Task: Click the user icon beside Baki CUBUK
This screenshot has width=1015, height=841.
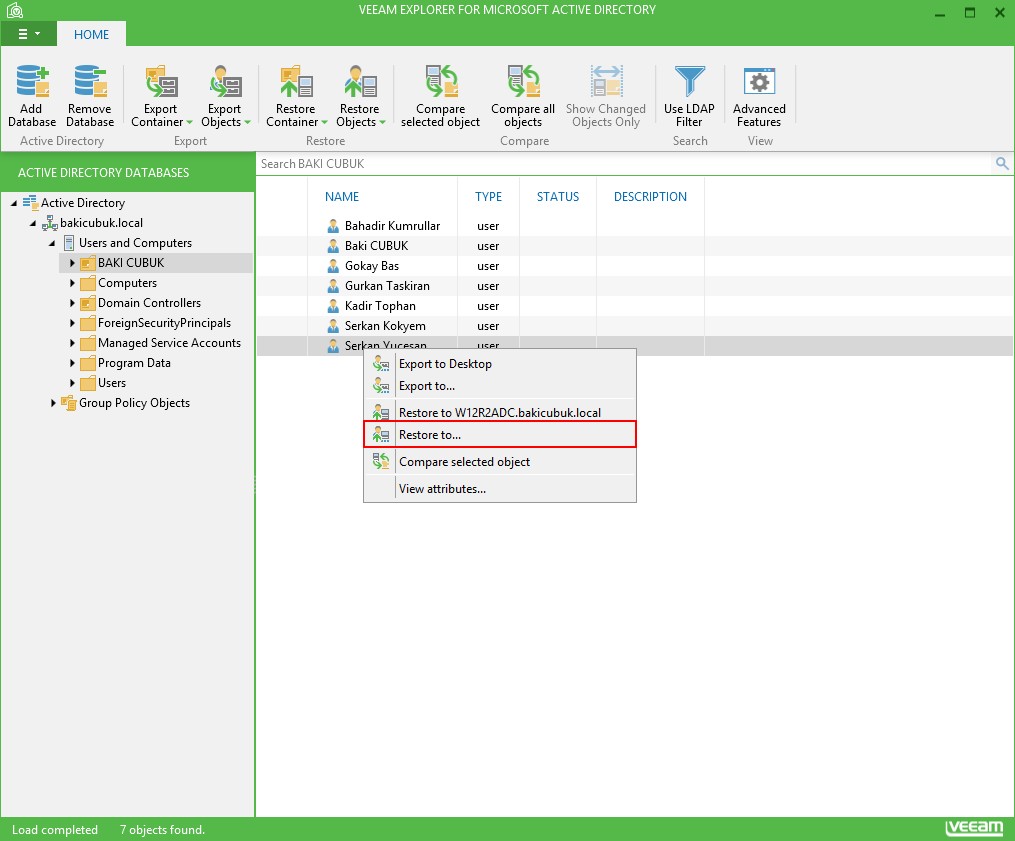Action: click(x=333, y=246)
